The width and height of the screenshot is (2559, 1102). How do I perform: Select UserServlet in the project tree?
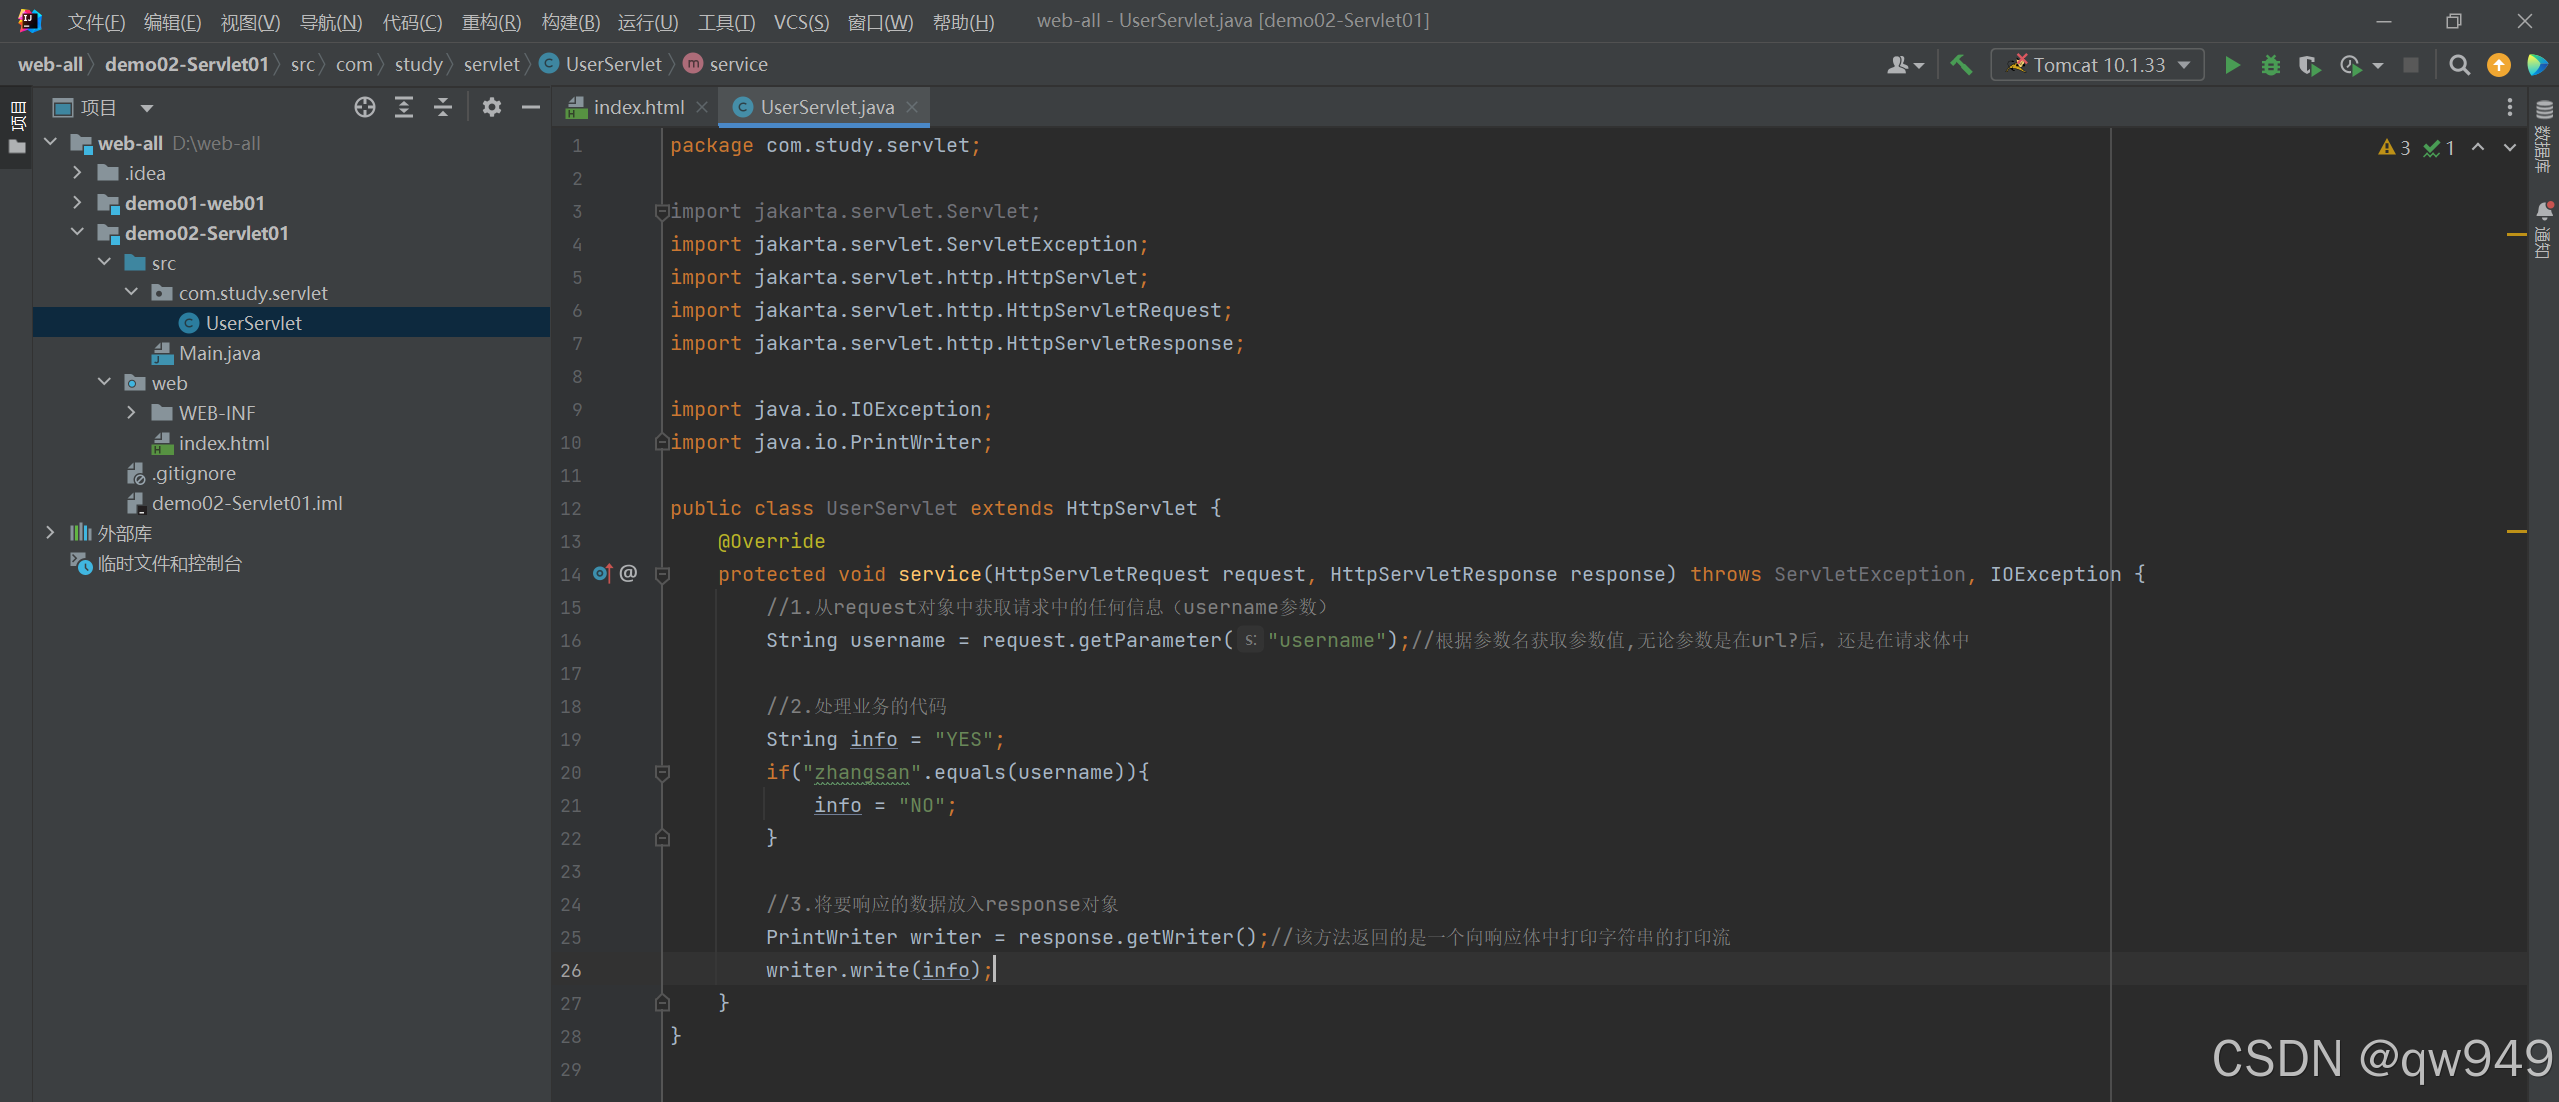click(x=252, y=322)
